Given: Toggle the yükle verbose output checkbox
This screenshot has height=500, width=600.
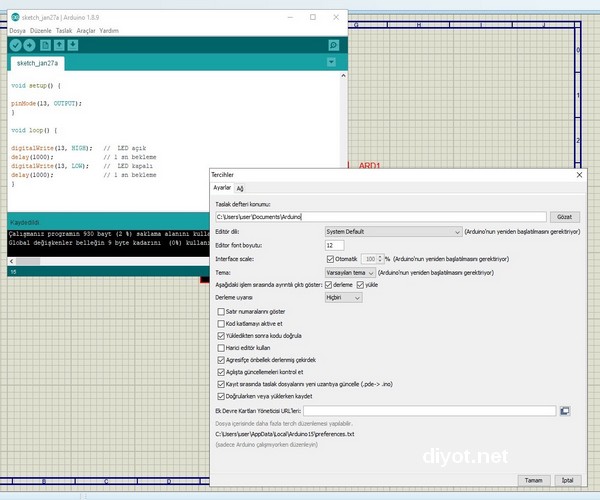Looking at the screenshot, I should [x=360, y=285].
